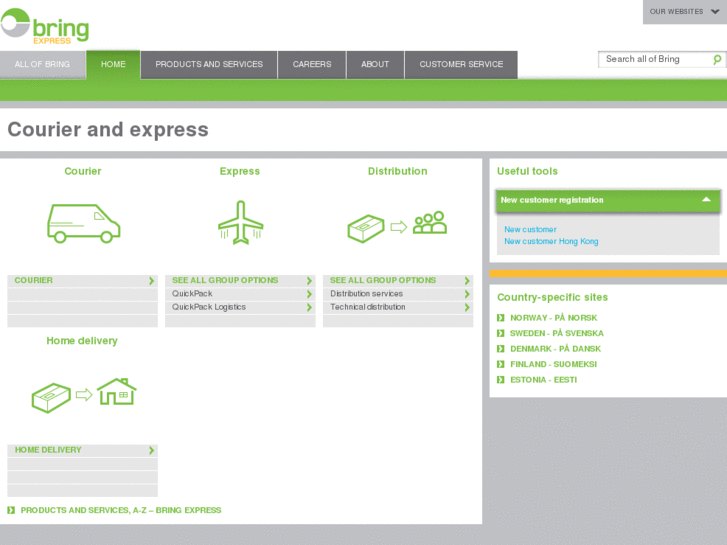Open Finland - Suomeksi site link
Image resolution: width=727 pixels, height=545 pixels.
(554, 364)
